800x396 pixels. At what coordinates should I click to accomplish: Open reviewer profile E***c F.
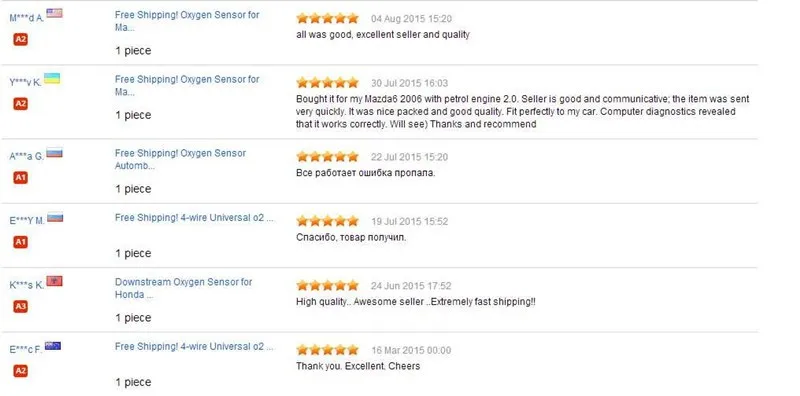[26, 350]
